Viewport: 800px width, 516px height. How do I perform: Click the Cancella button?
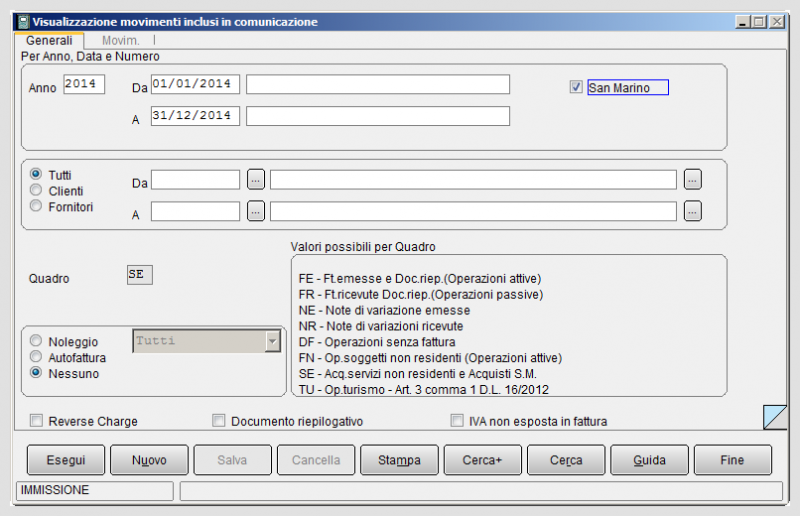point(316,460)
